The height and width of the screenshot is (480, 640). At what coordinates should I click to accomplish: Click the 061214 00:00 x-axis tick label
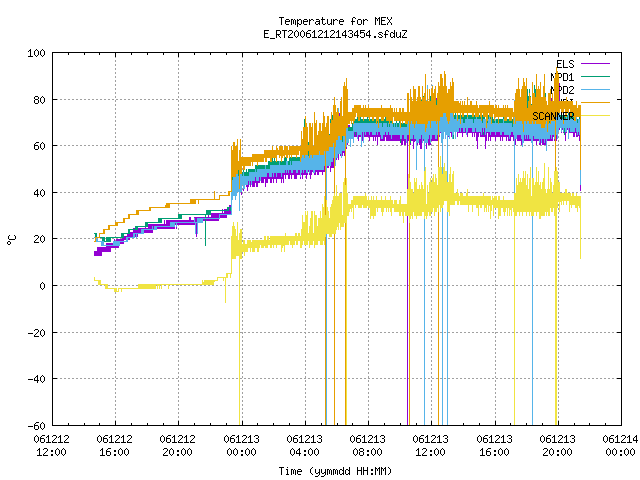pos(620,446)
